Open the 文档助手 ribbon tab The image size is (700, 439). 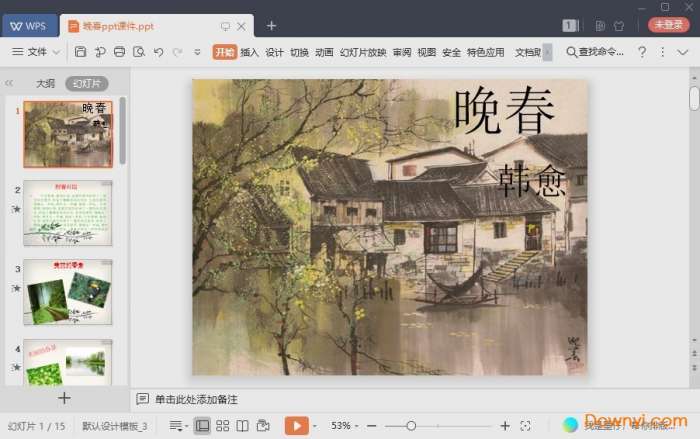tap(528, 52)
